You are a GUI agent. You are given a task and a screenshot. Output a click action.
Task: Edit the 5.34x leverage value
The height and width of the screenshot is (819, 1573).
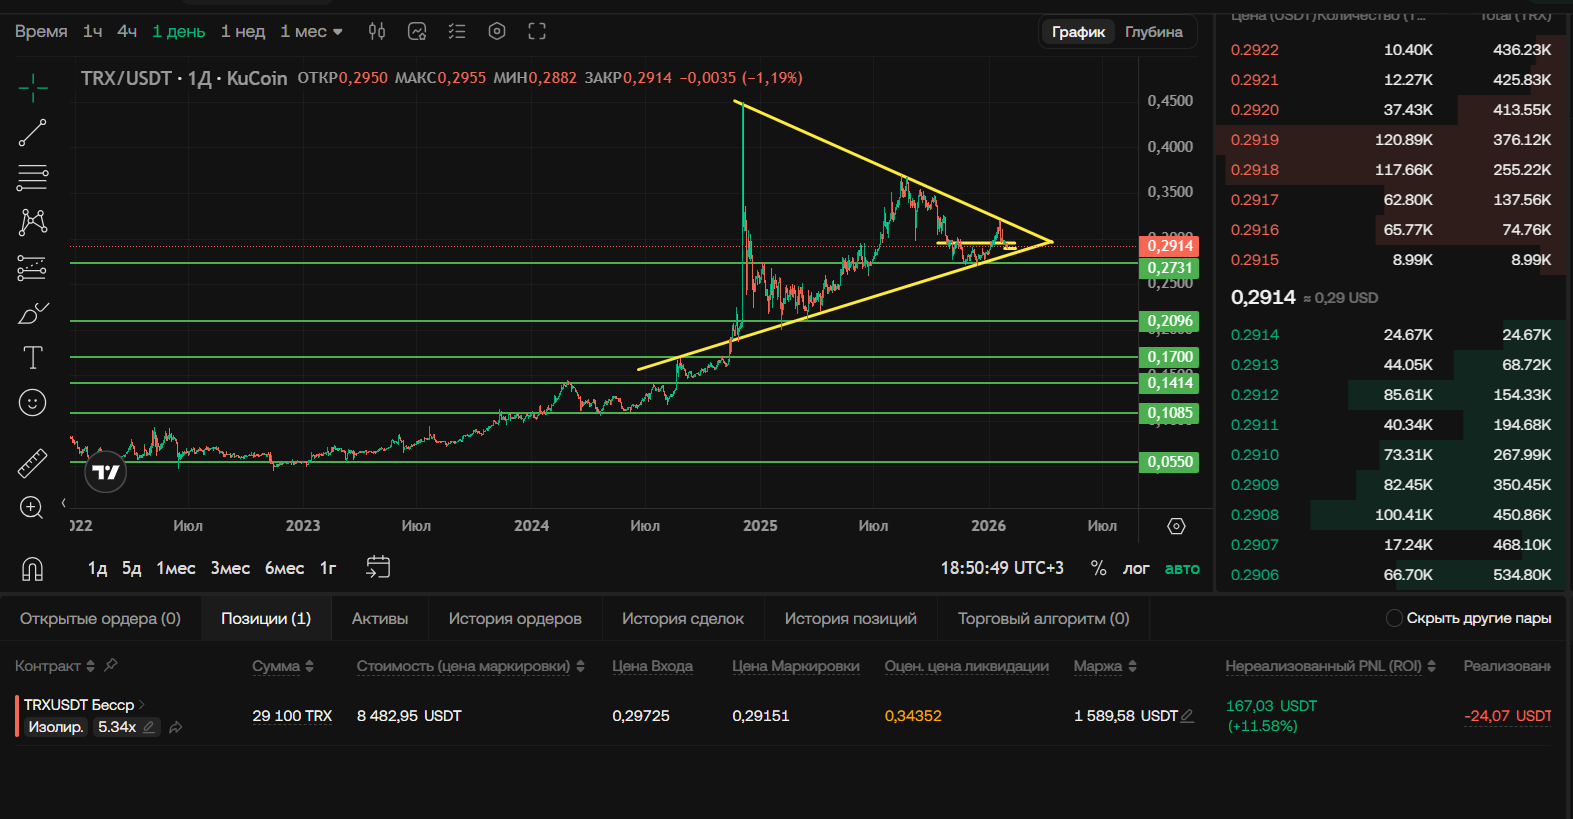(149, 727)
